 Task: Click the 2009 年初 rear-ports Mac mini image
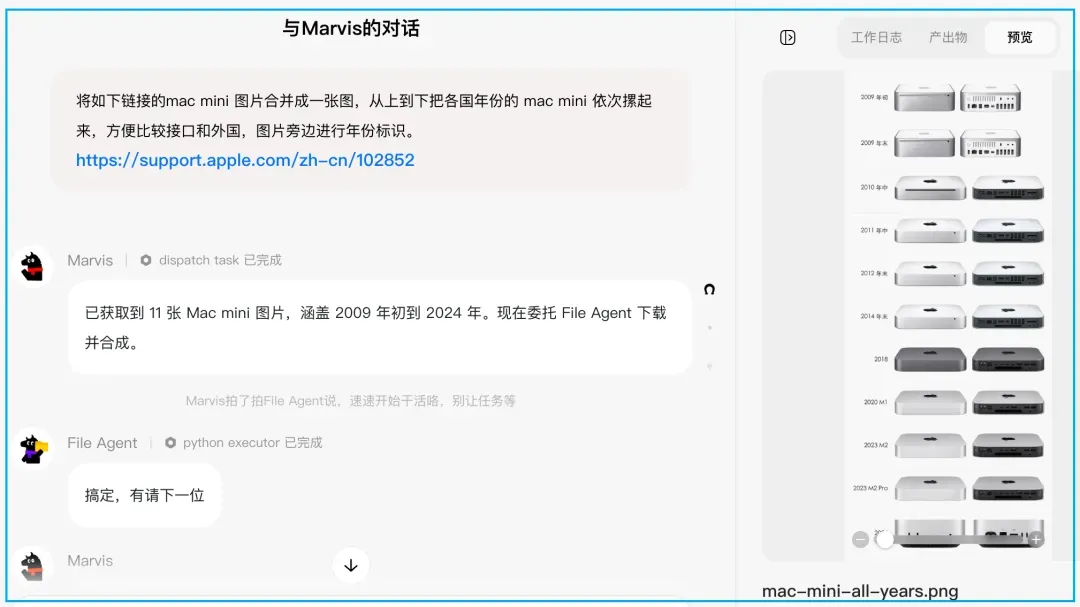[x=990, y=98]
